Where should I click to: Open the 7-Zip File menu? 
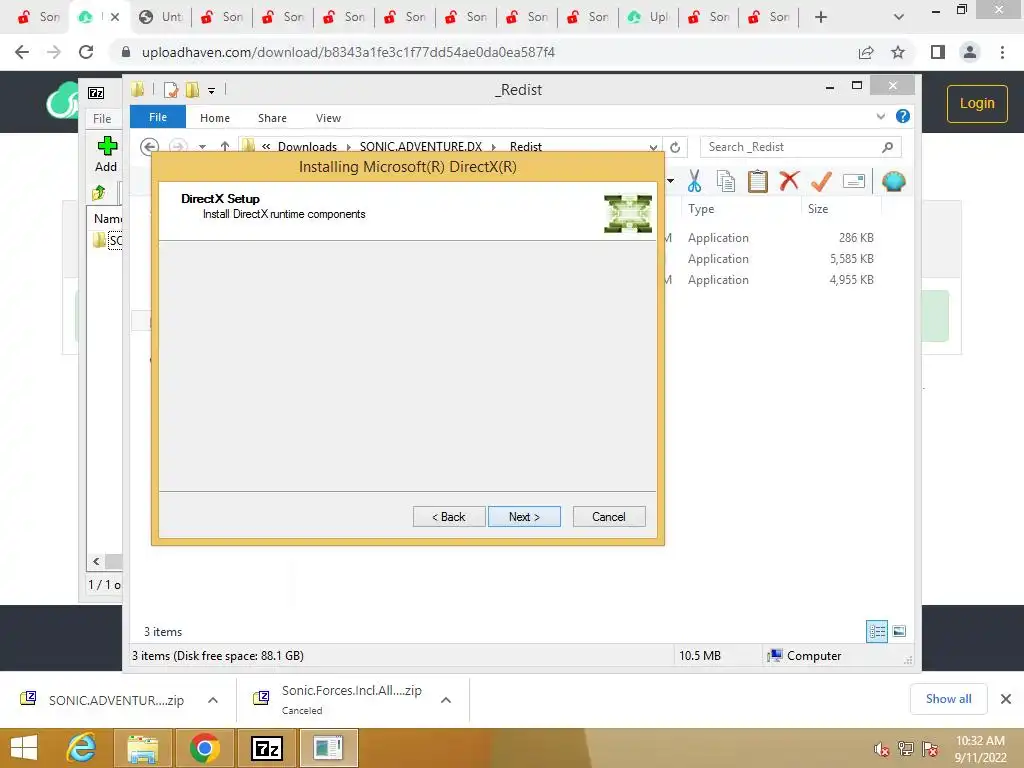102,119
